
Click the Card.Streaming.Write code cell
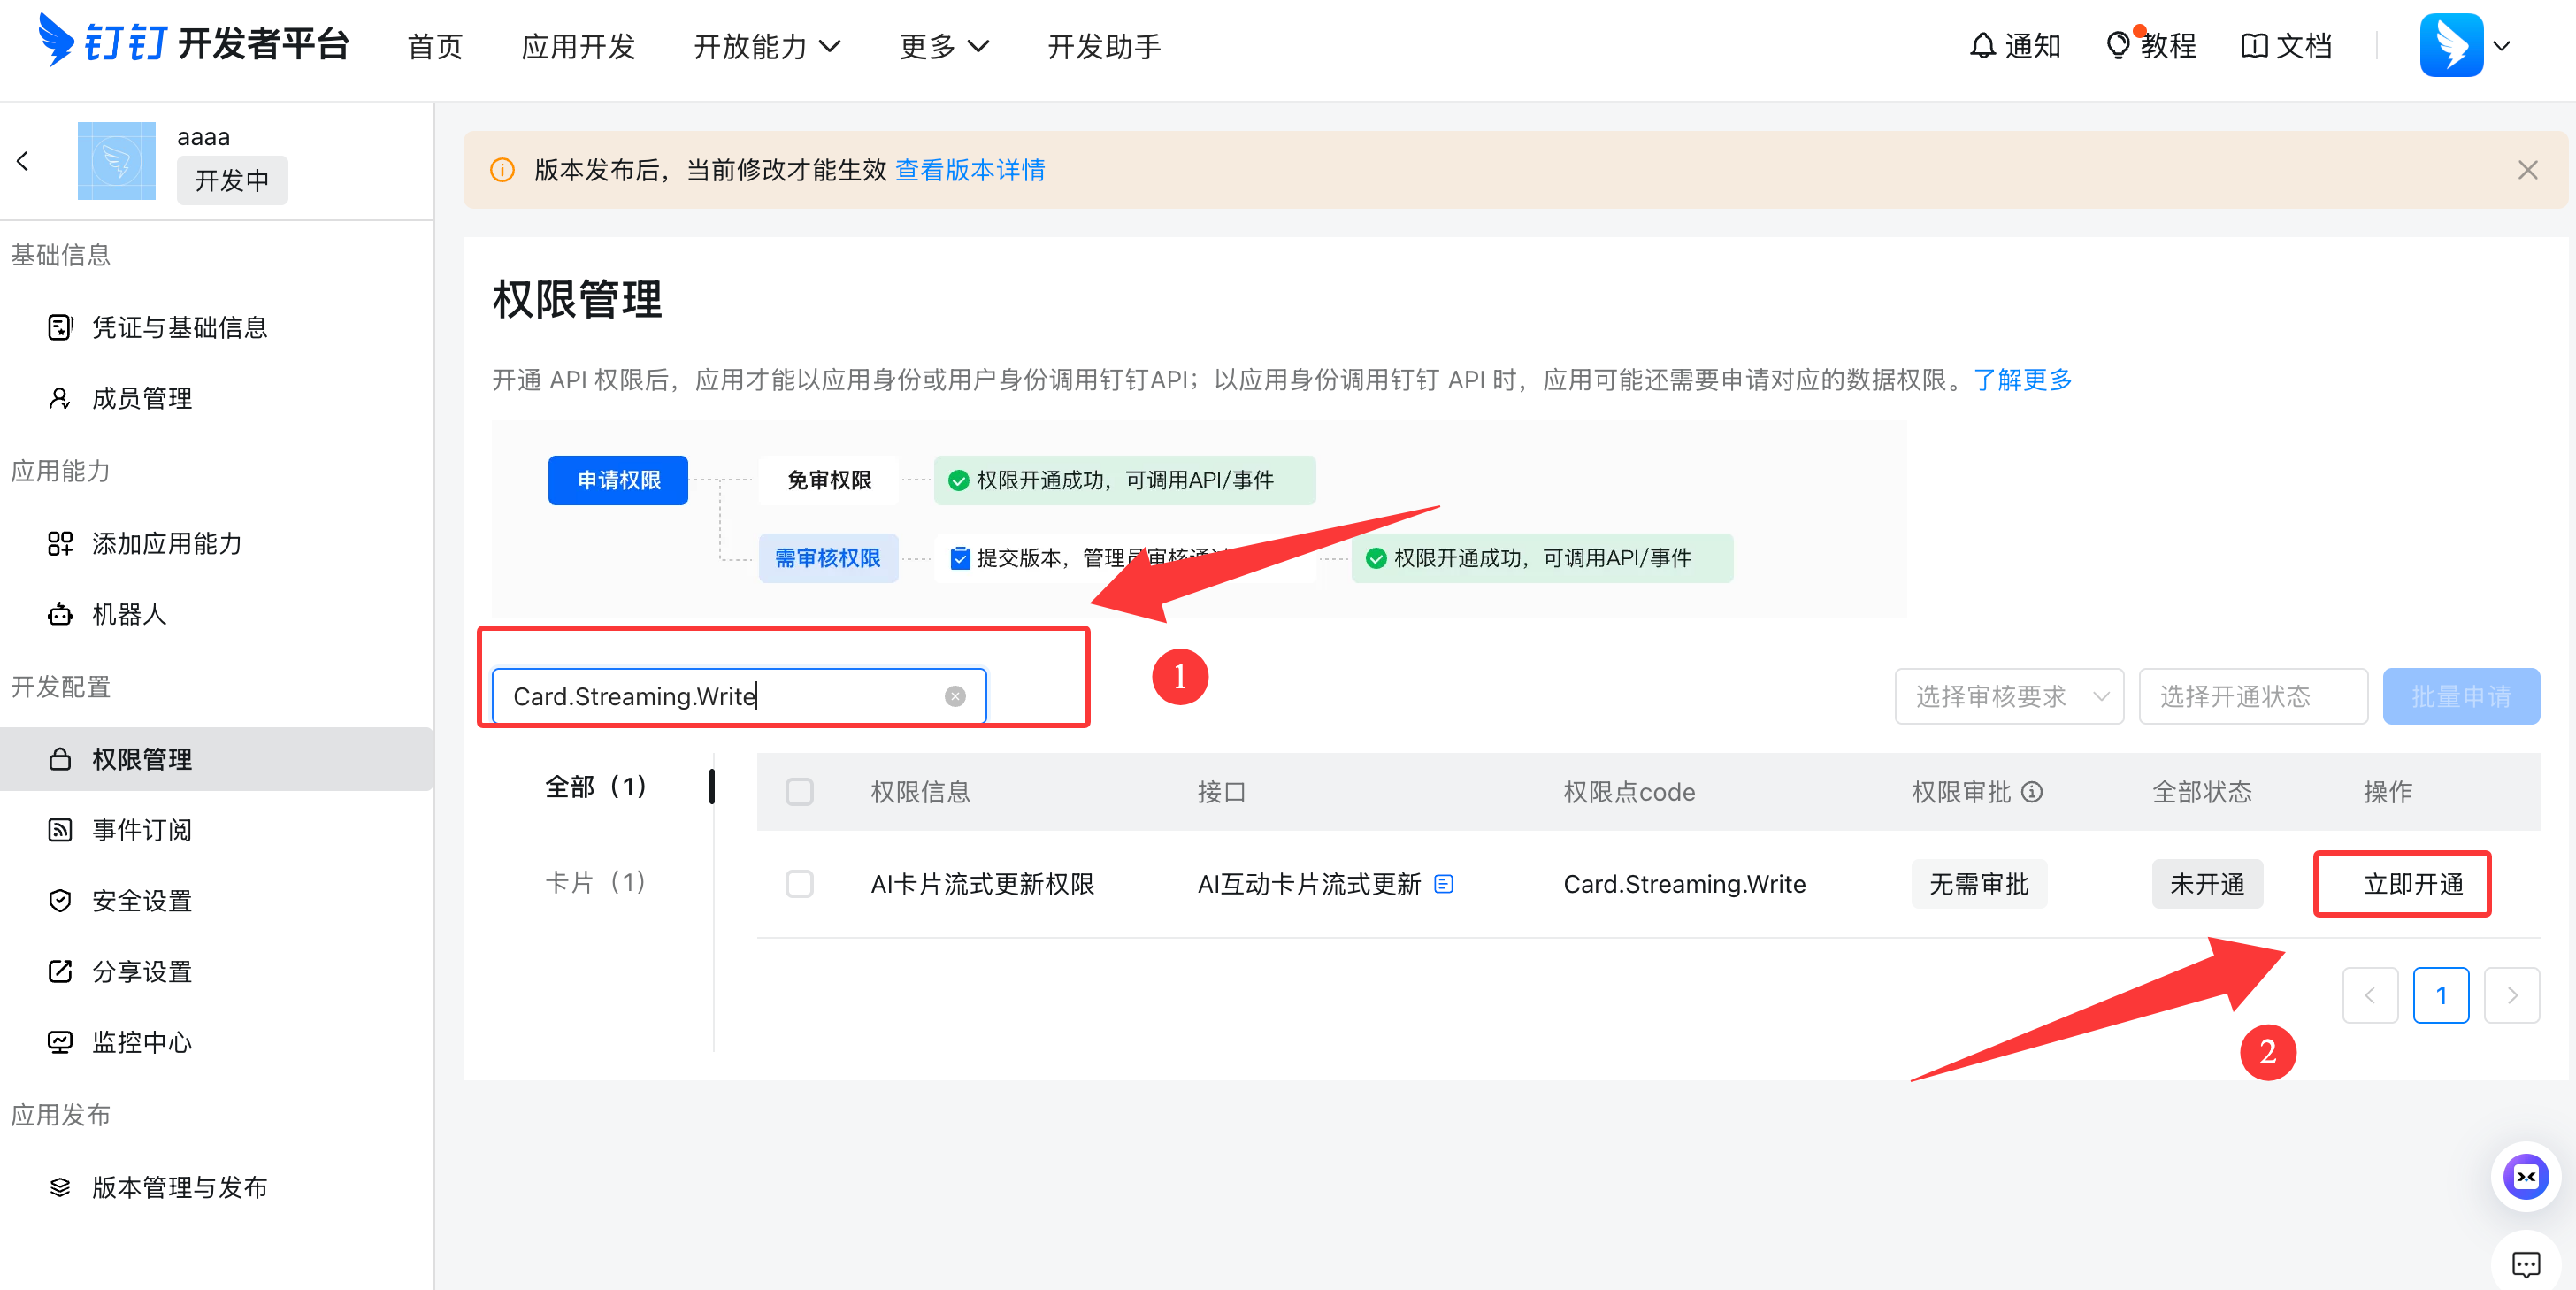(1684, 884)
